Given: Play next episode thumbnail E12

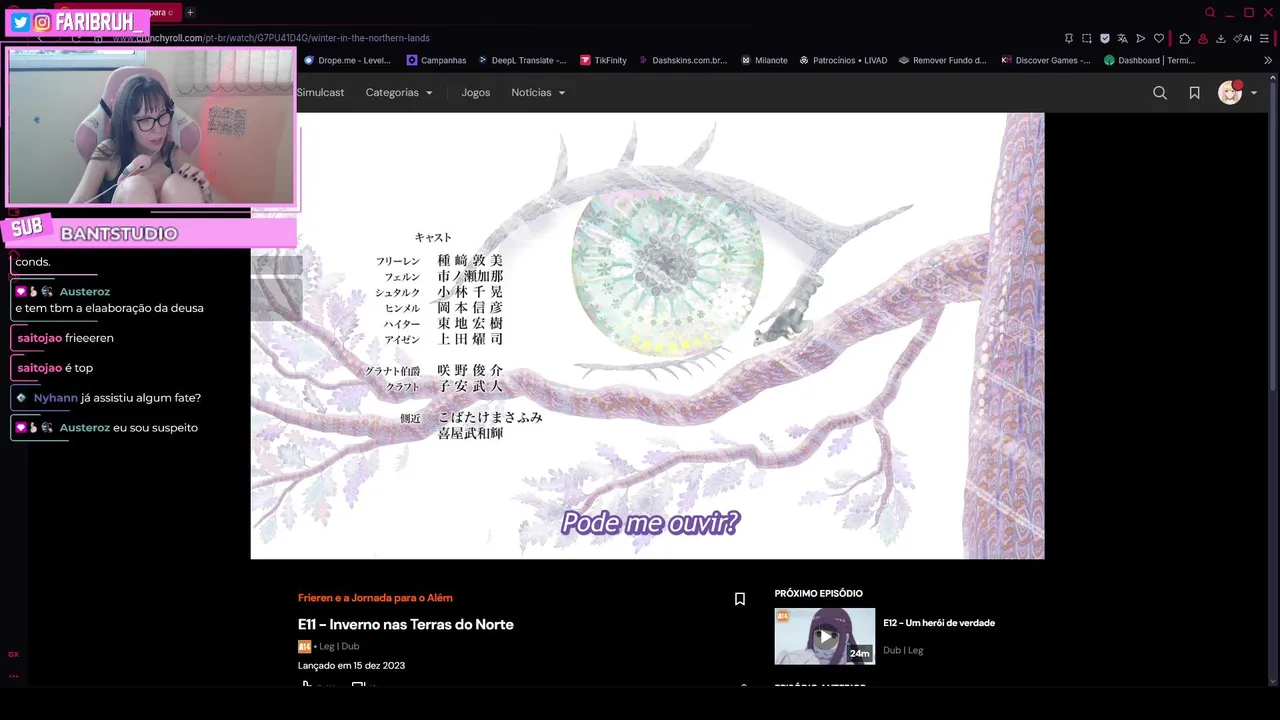Looking at the screenshot, I should 825,636.
